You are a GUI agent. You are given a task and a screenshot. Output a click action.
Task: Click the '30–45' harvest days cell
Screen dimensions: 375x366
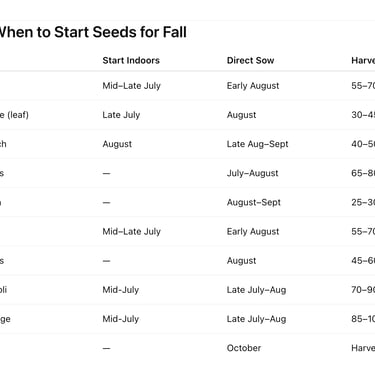pyautogui.click(x=363, y=115)
